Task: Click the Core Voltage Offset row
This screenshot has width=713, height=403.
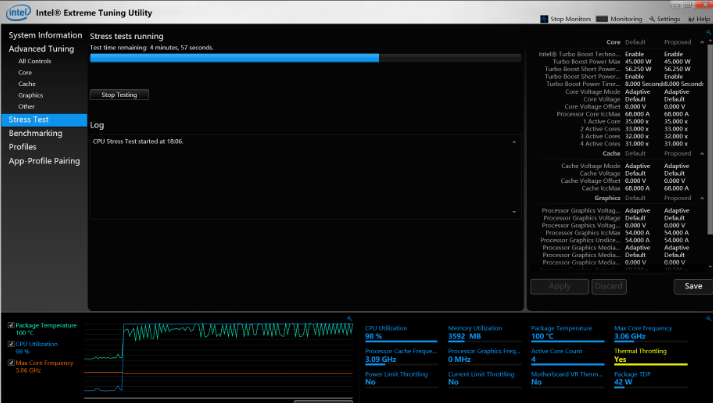Action: pos(618,106)
